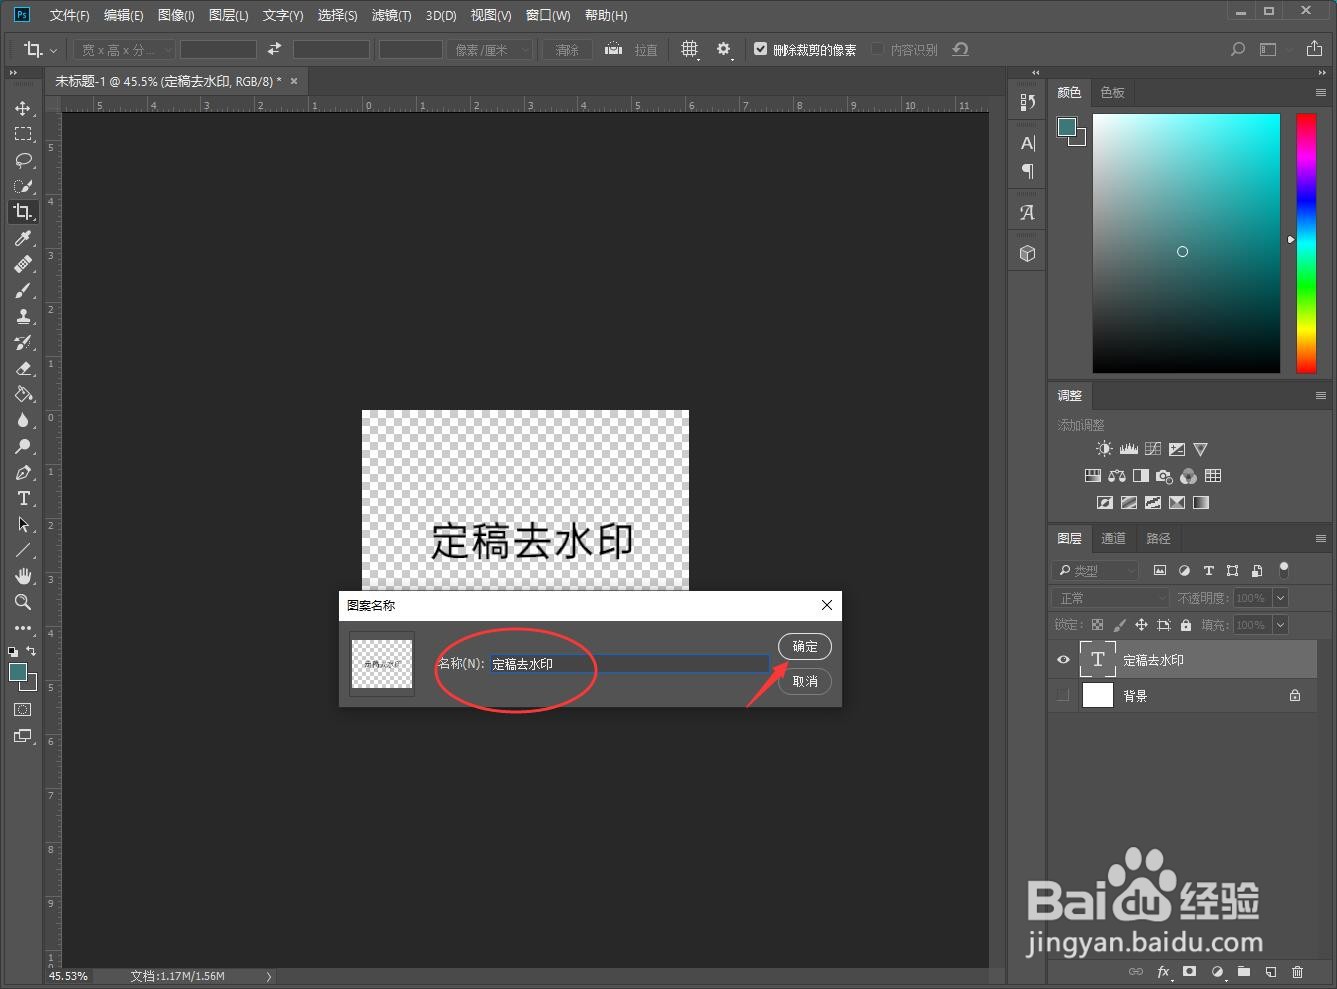The image size is (1337, 989).
Task: Toggle layer filter on/off switch
Action: (1284, 570)
